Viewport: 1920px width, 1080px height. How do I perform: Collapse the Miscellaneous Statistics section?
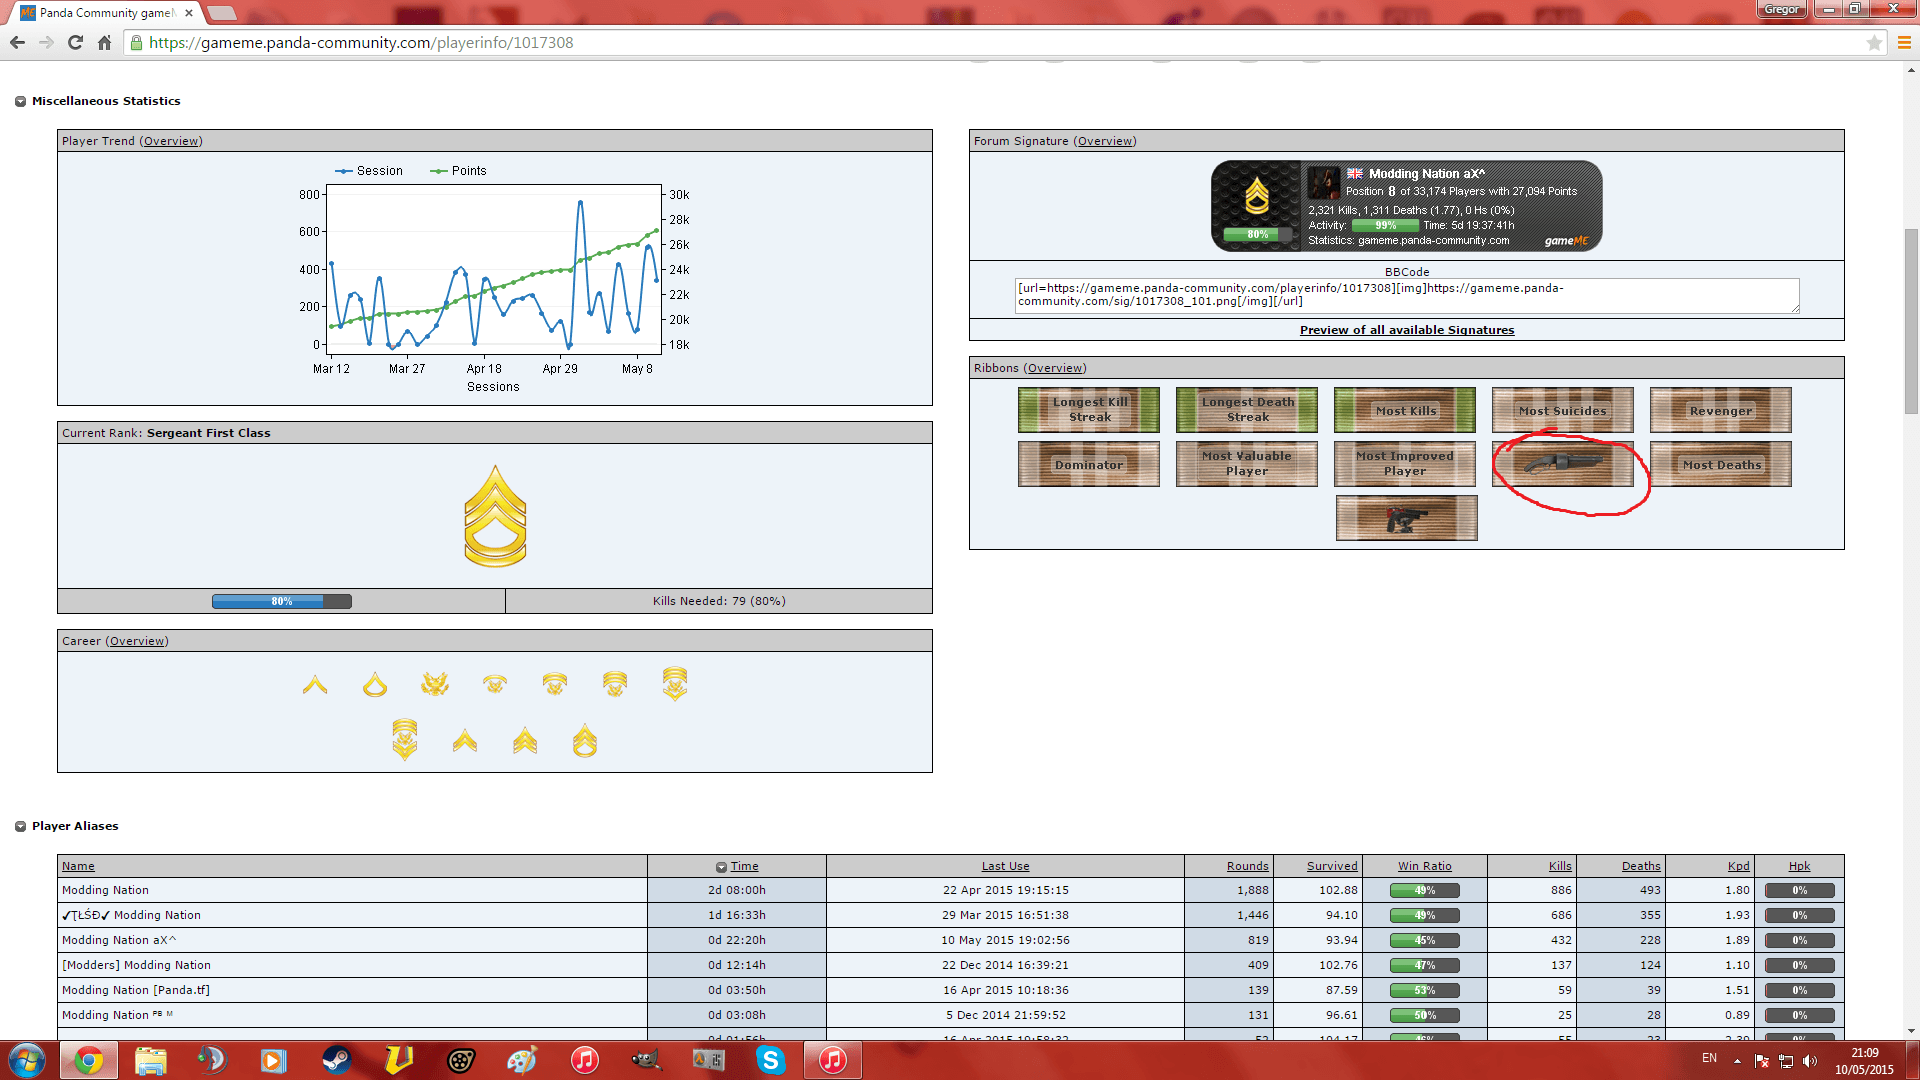pyautogui.click(x=20, y=101)
